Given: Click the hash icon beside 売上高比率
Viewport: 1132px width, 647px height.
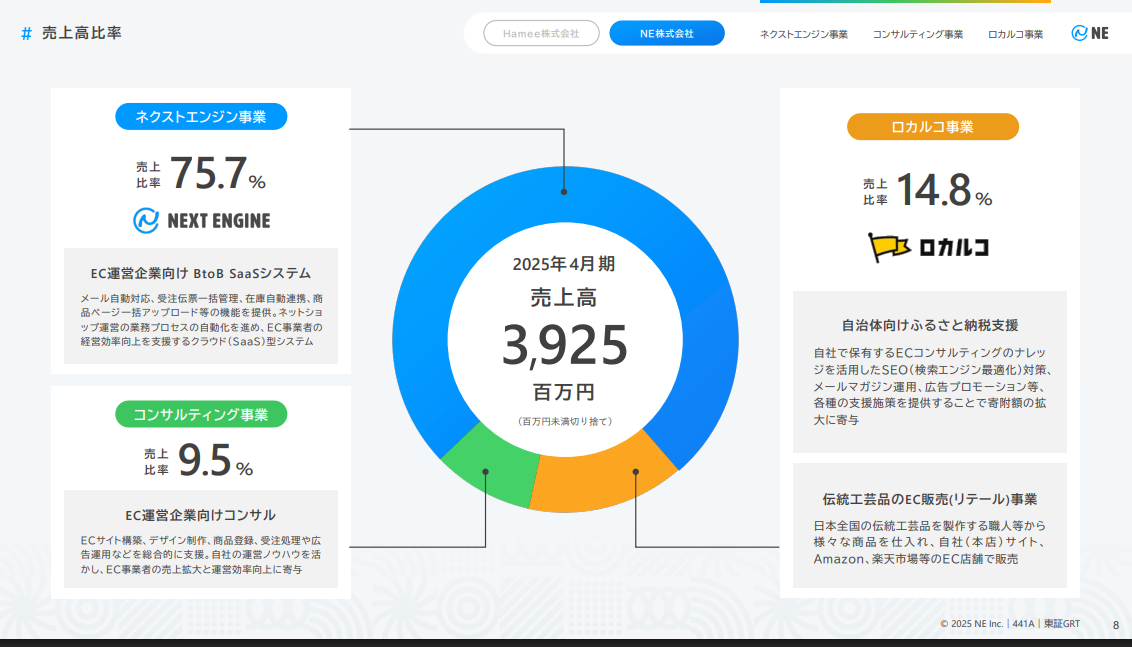Looking at the screenshot, I should pyautogui.click(x=27, y=33).
